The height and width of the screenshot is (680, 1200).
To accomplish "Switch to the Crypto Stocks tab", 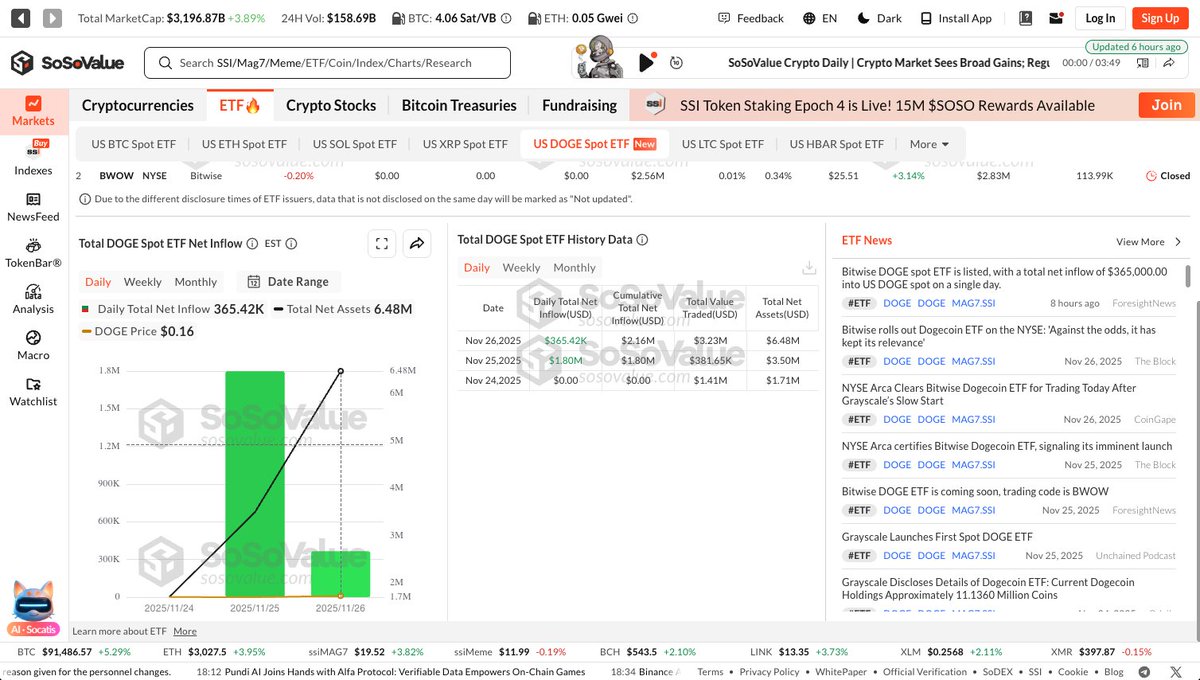I will (x=331, y=105).
